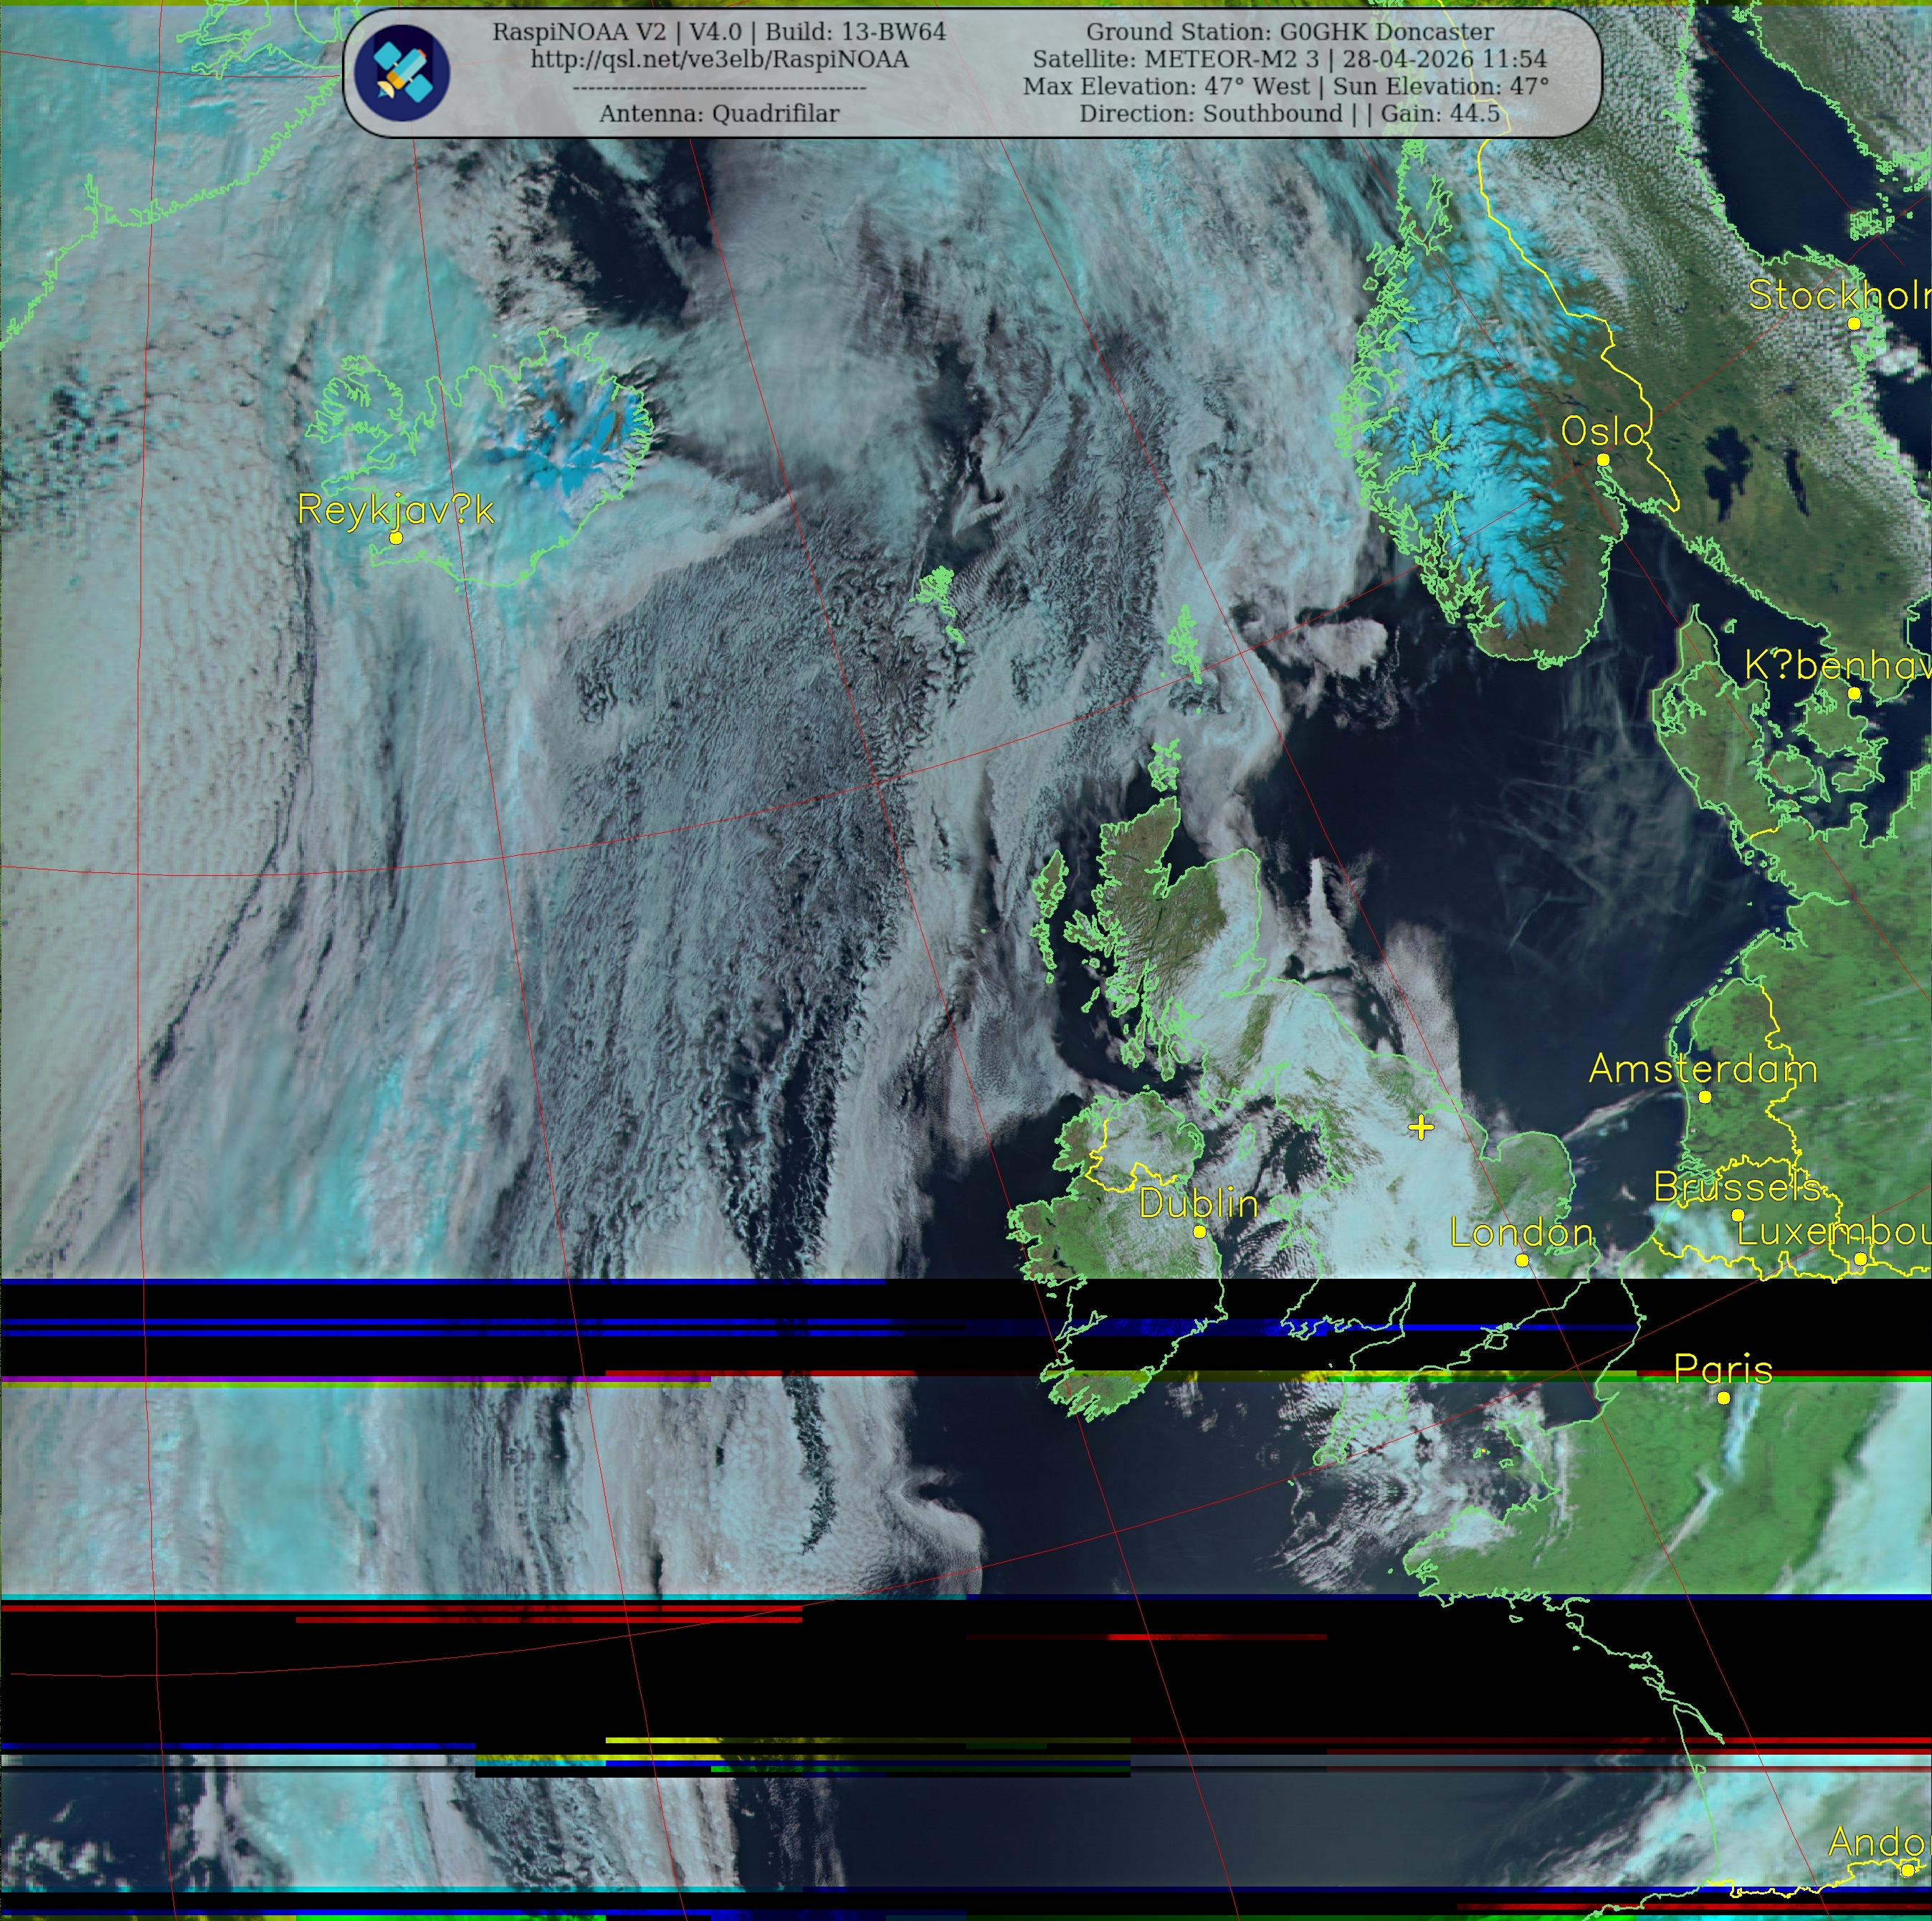Click the Paris map label
Viewport: 1932px width, 1921px height.
click(1724, 1369)
